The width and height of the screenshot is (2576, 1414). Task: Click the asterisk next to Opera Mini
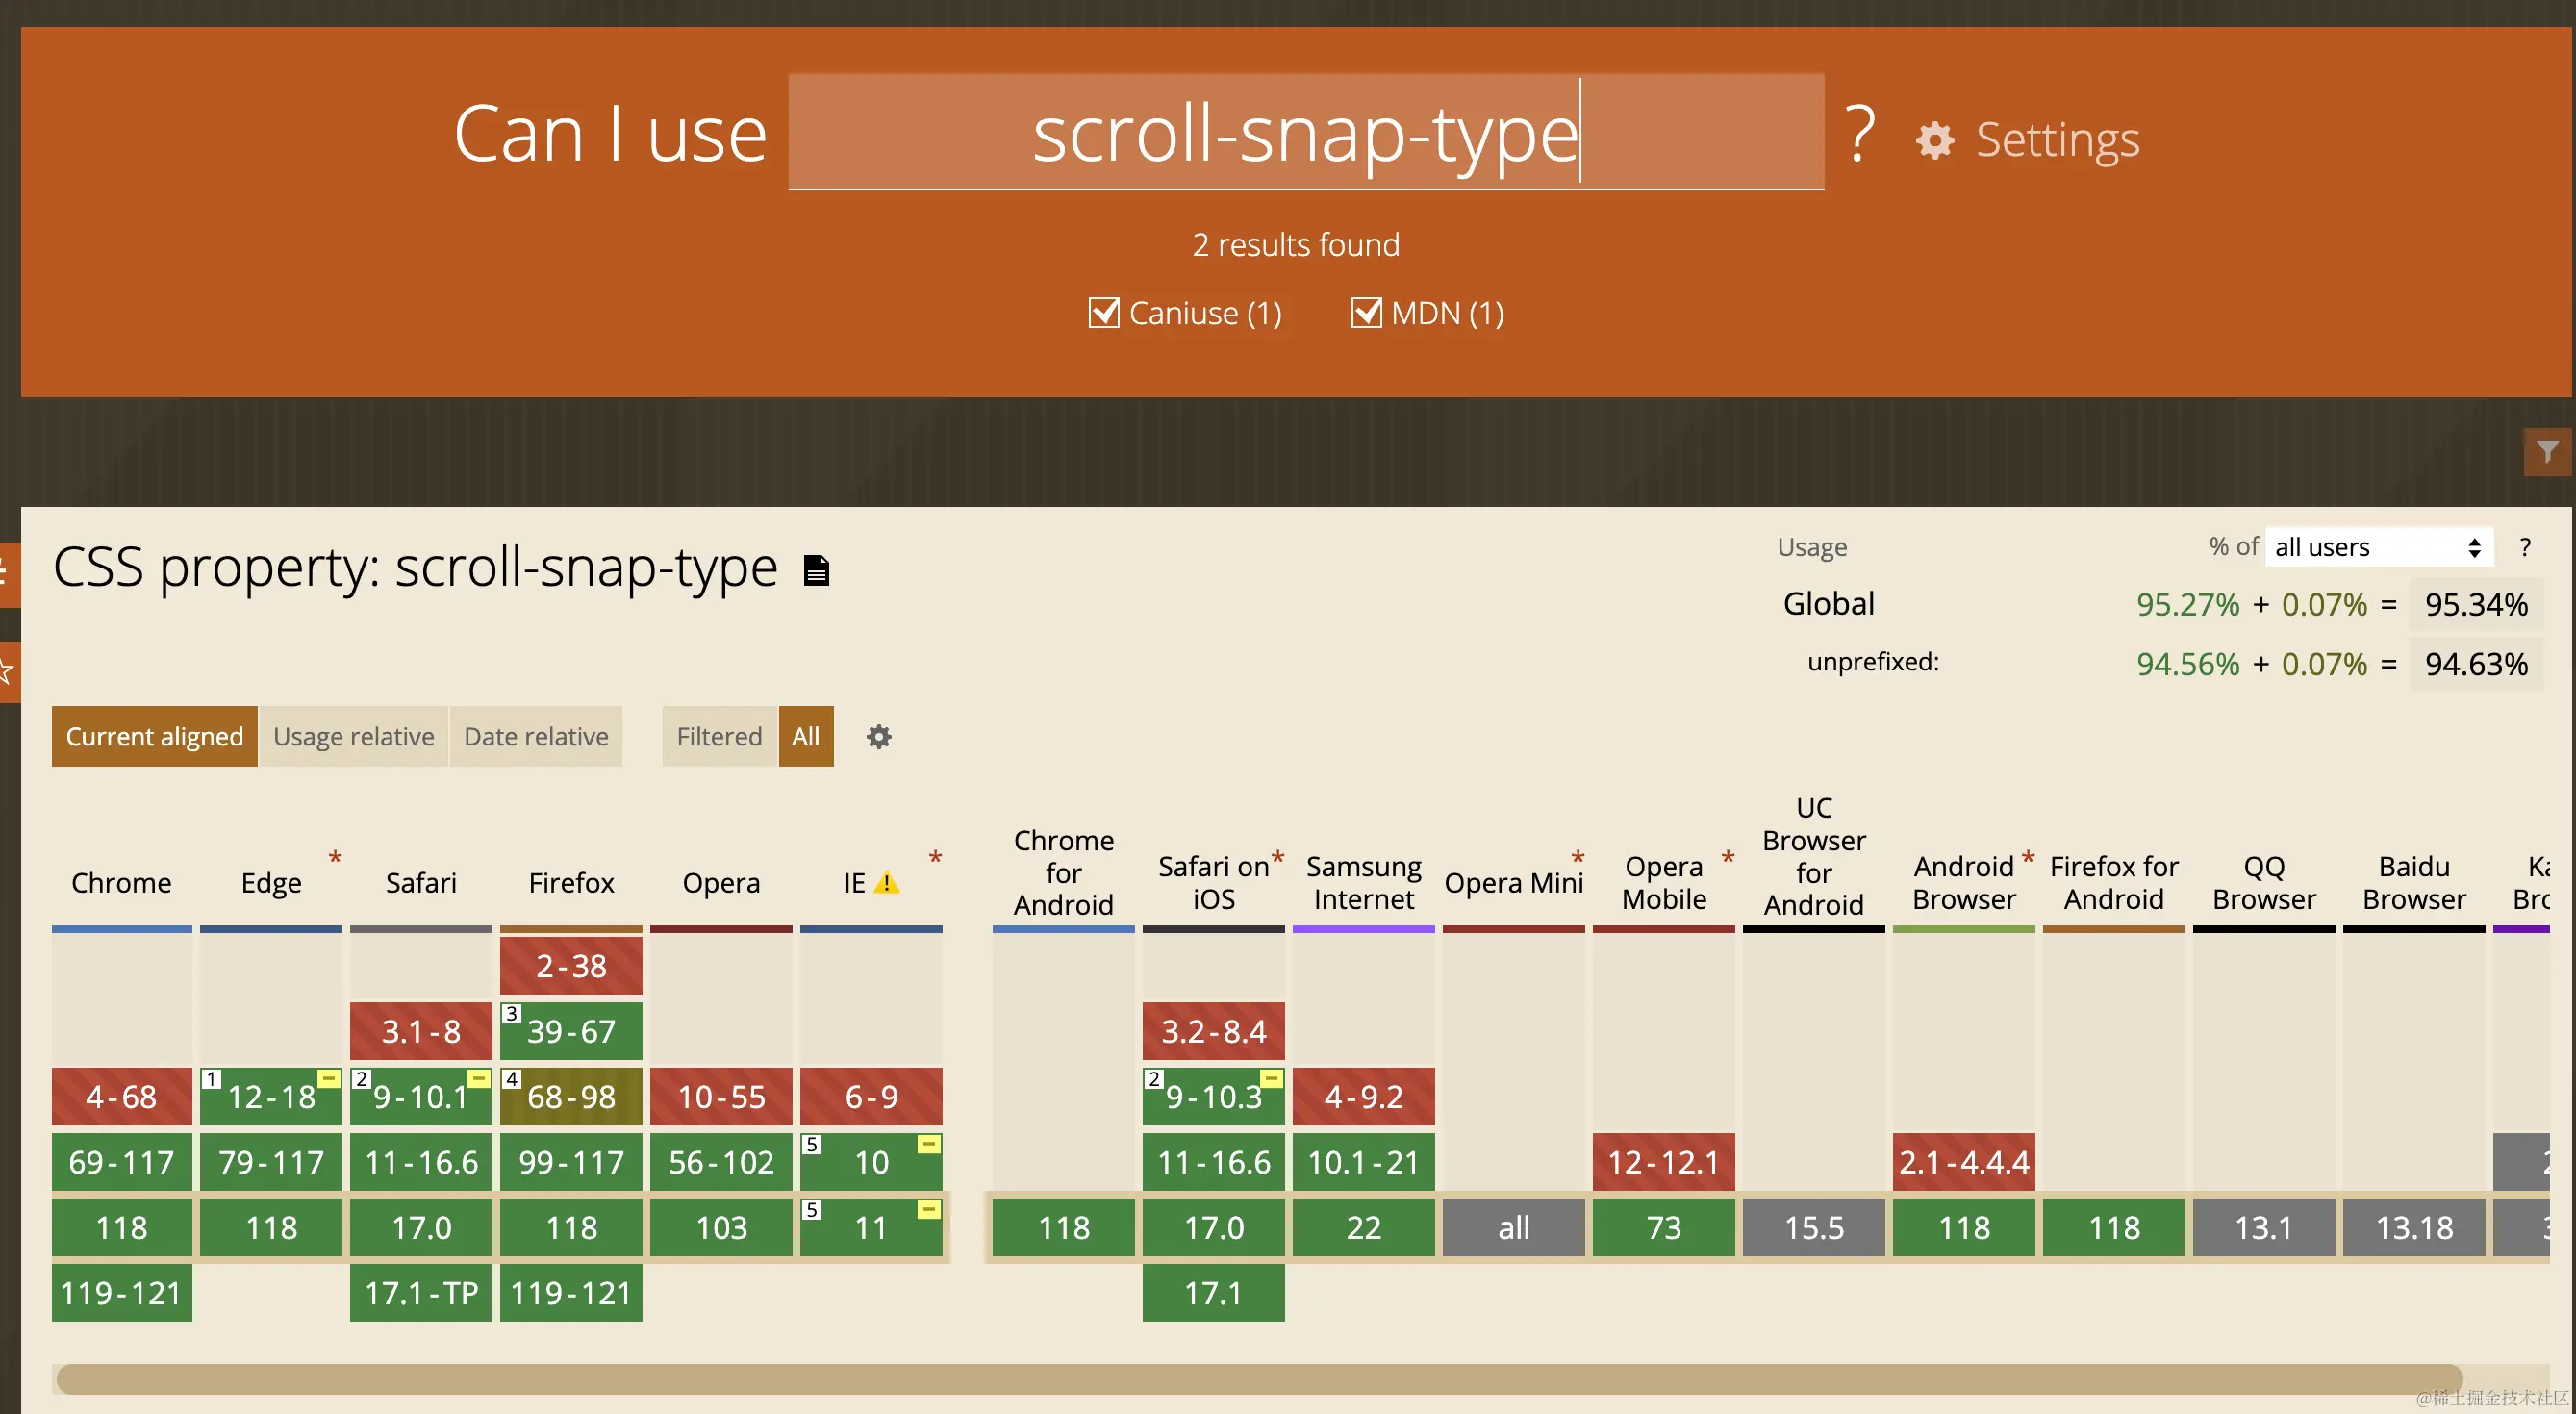point(1577,858)
